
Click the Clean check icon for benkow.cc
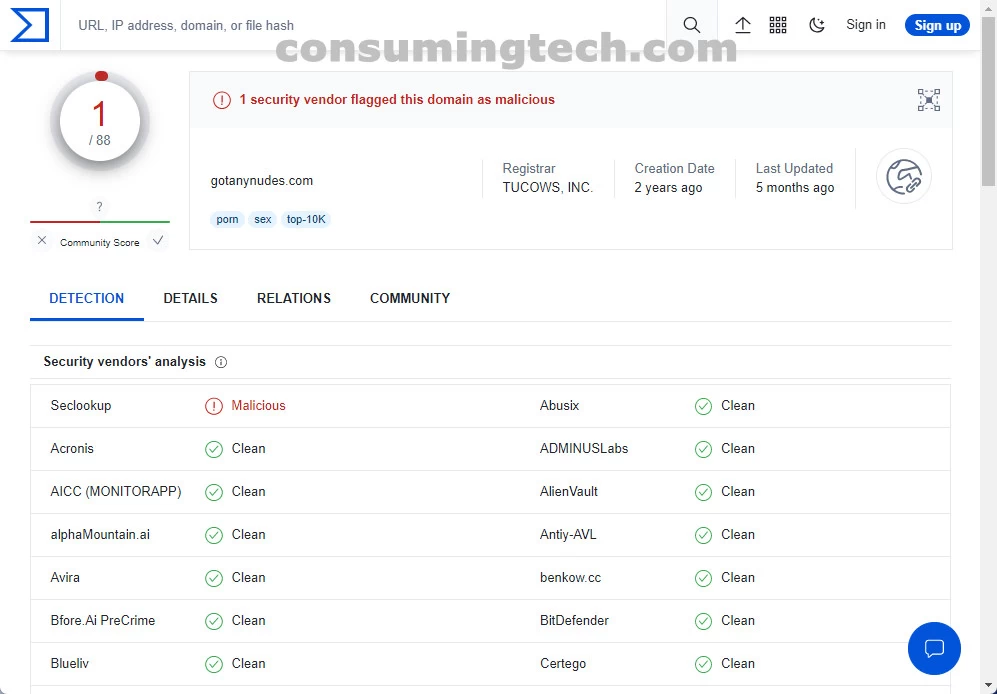[703, 578]
